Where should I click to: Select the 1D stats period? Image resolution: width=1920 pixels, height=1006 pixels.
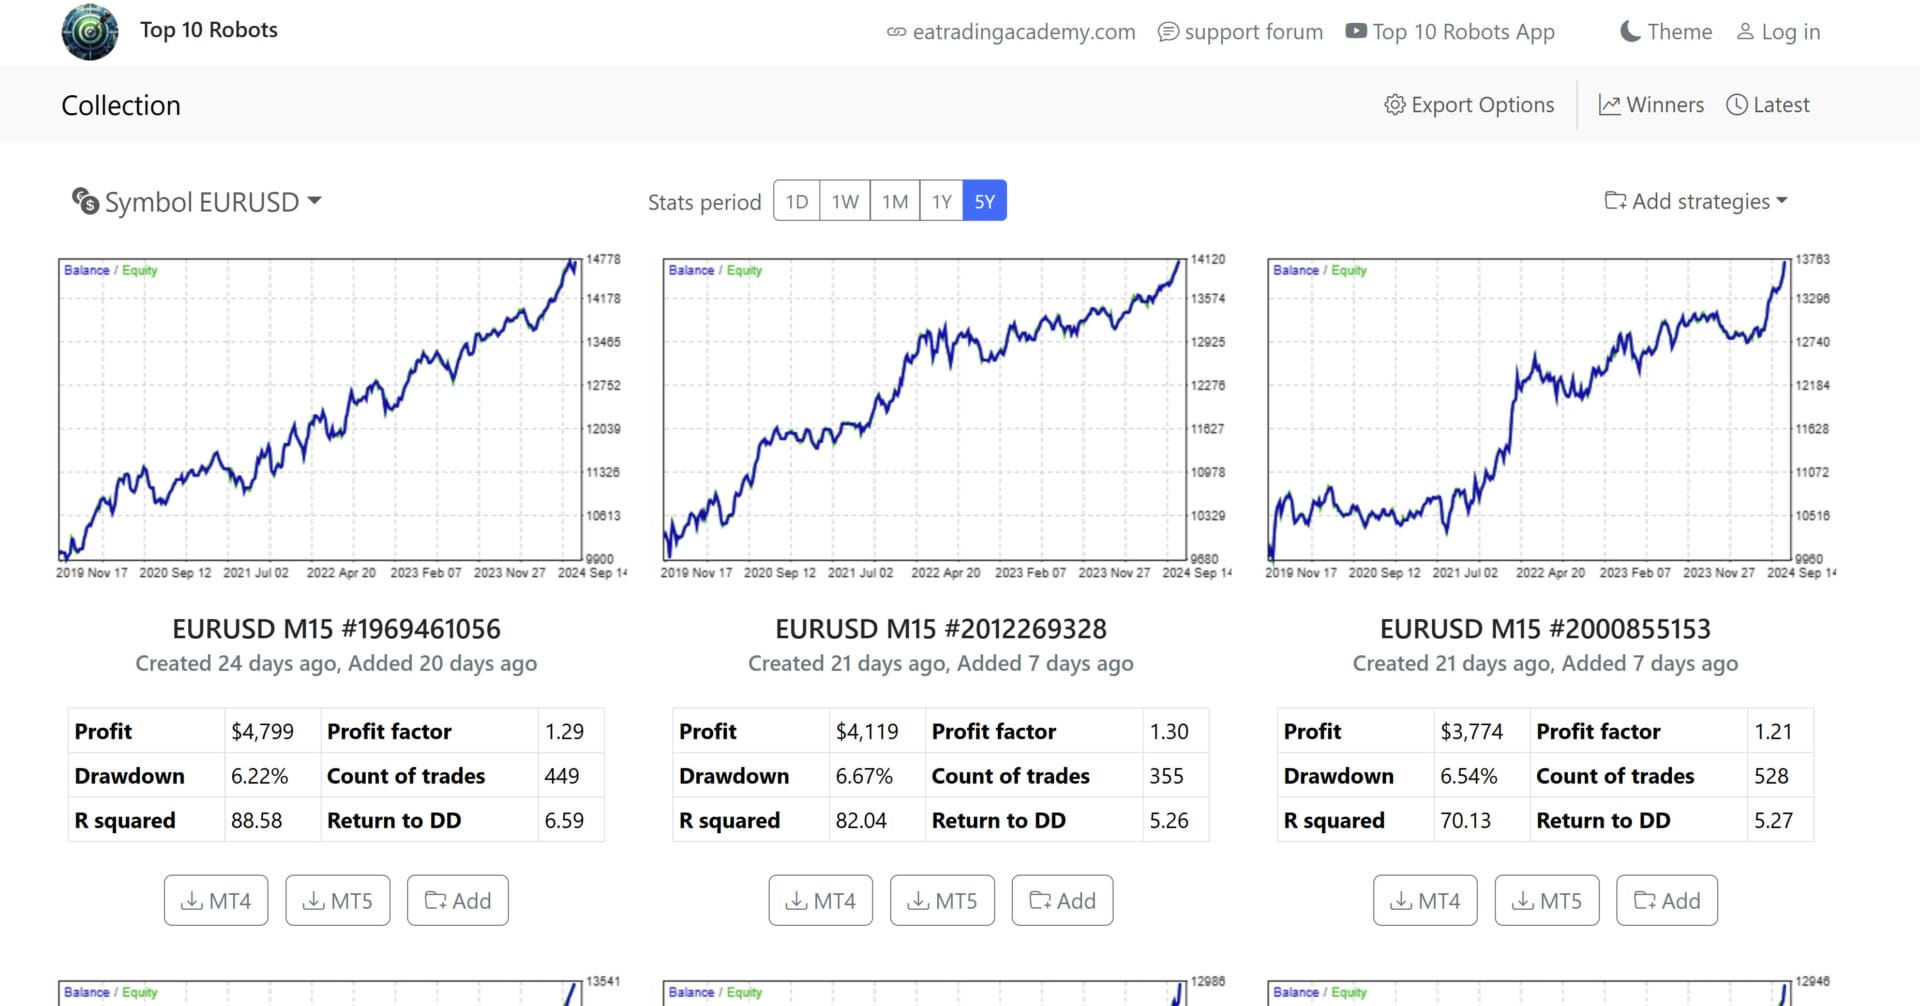pyautogui.click(x=797, y=202)
